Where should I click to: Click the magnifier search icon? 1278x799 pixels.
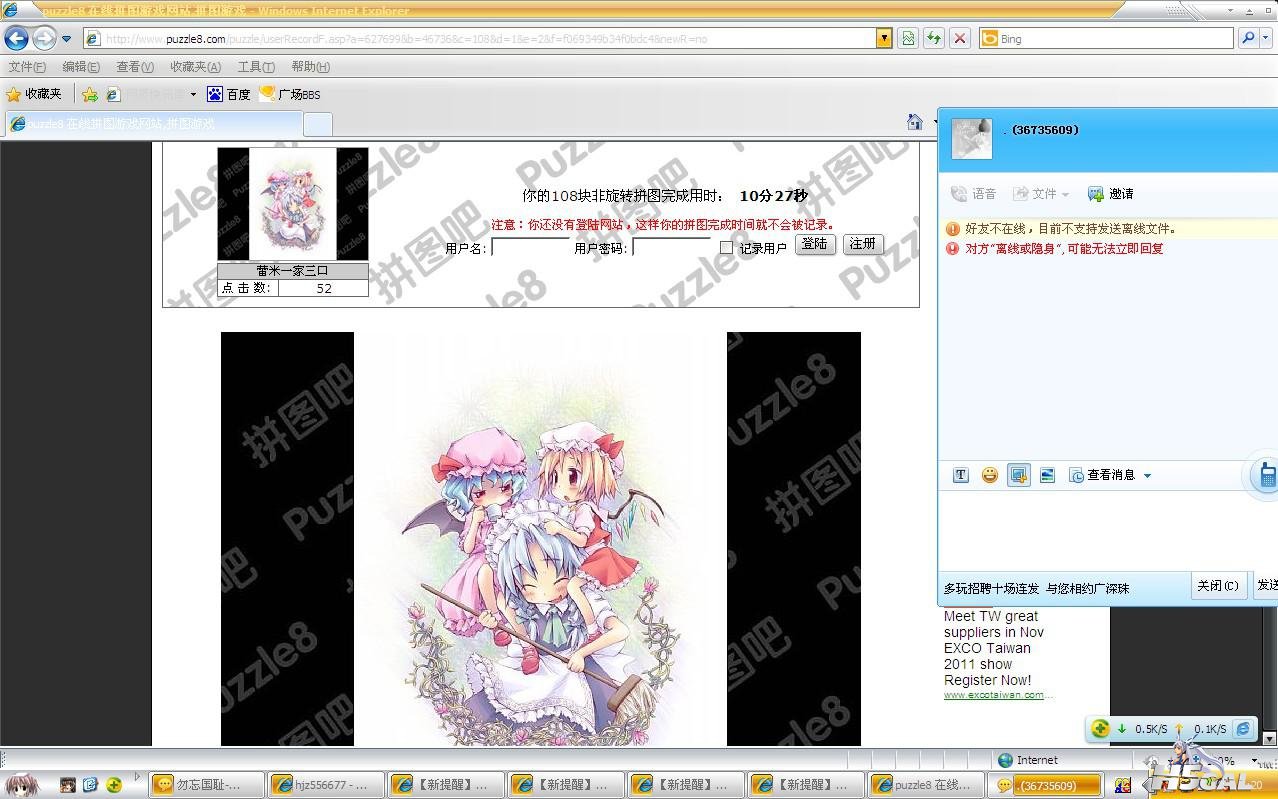[1247, 38]
